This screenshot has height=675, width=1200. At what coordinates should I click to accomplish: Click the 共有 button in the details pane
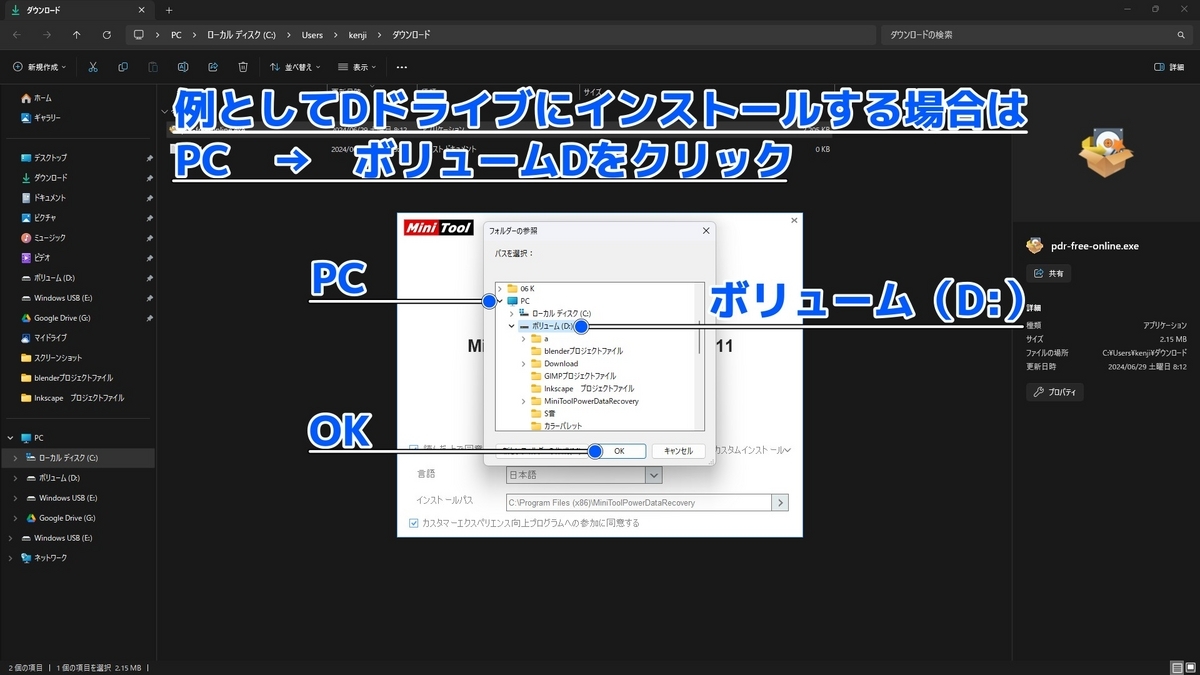click(x=1048, y=272)
